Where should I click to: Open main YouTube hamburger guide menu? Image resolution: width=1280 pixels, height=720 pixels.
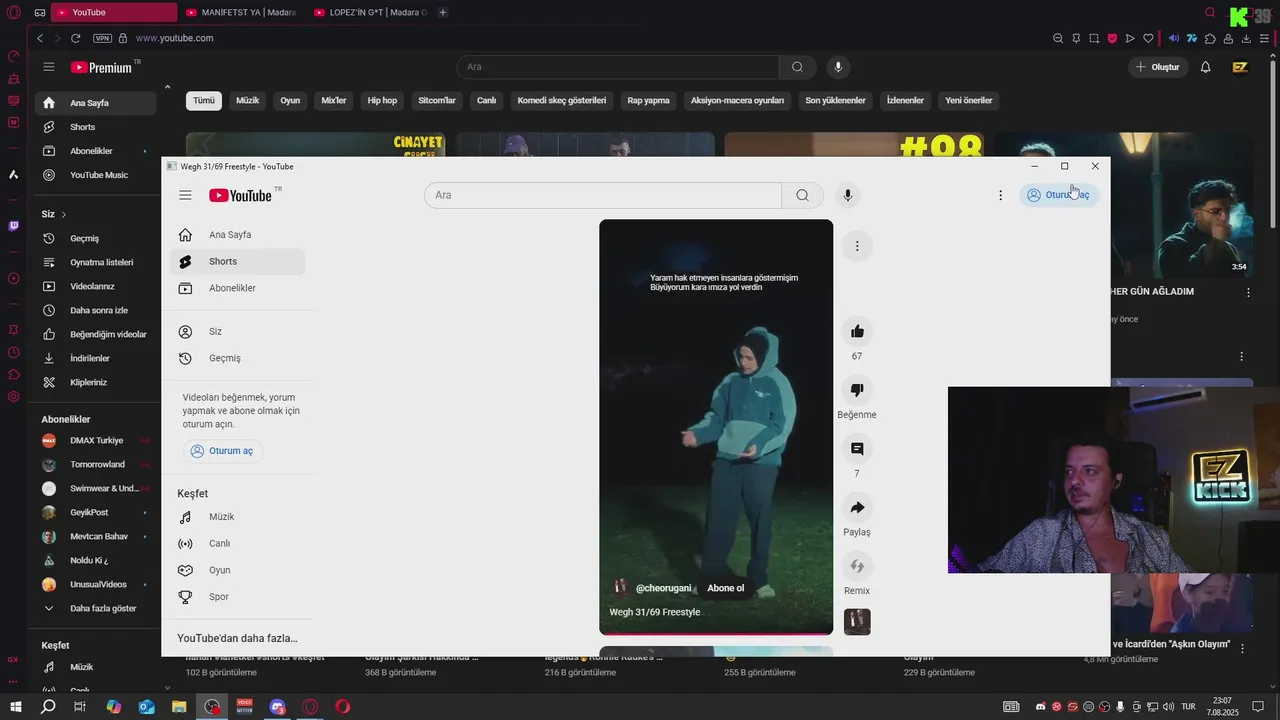click(x=48, y=67)
